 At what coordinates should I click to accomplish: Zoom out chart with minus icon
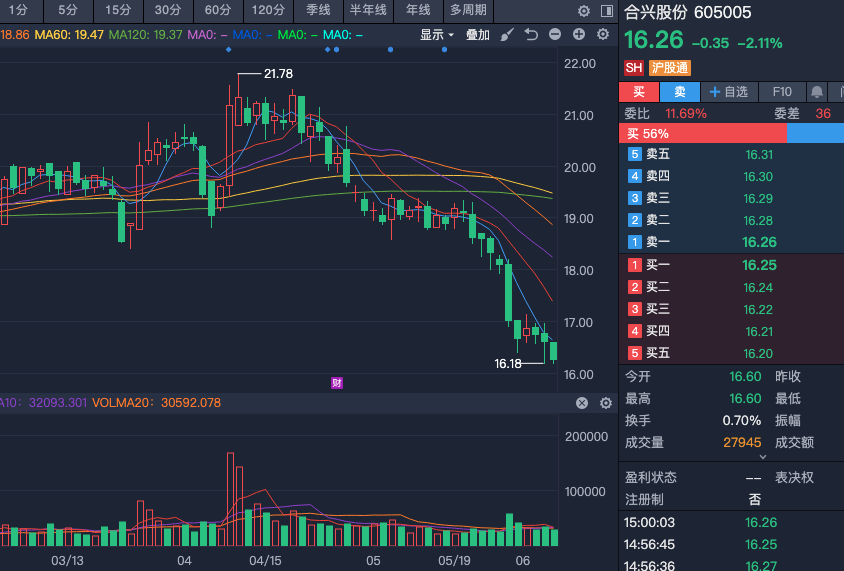point(555,35)
